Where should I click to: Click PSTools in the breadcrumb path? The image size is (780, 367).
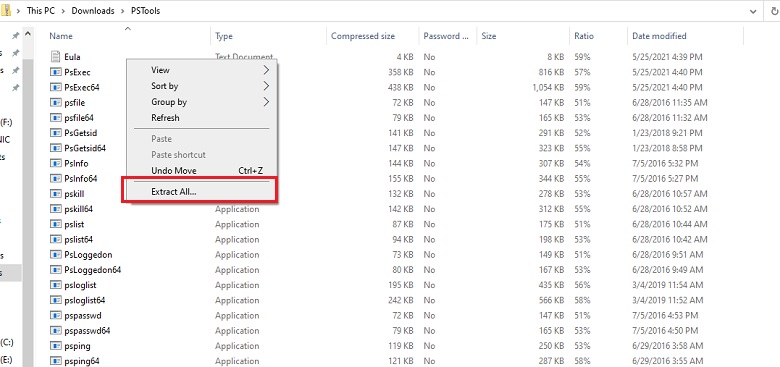[x=146, y=10]
